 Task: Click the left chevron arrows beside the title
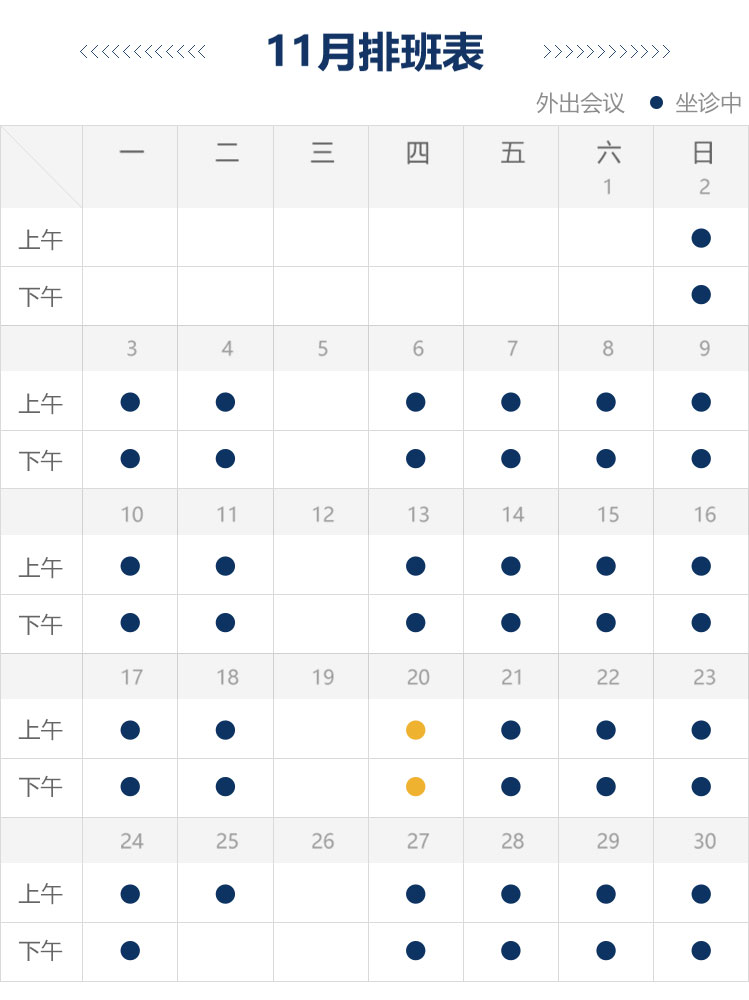142,52
